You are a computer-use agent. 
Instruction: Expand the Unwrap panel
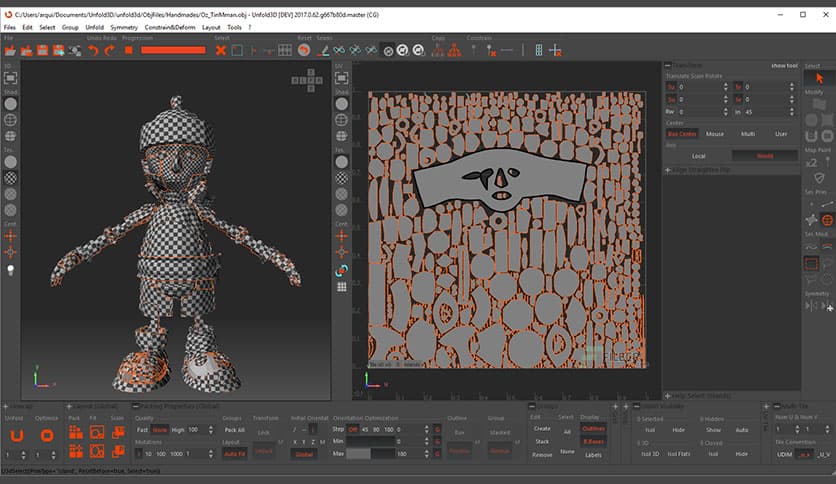5,406
